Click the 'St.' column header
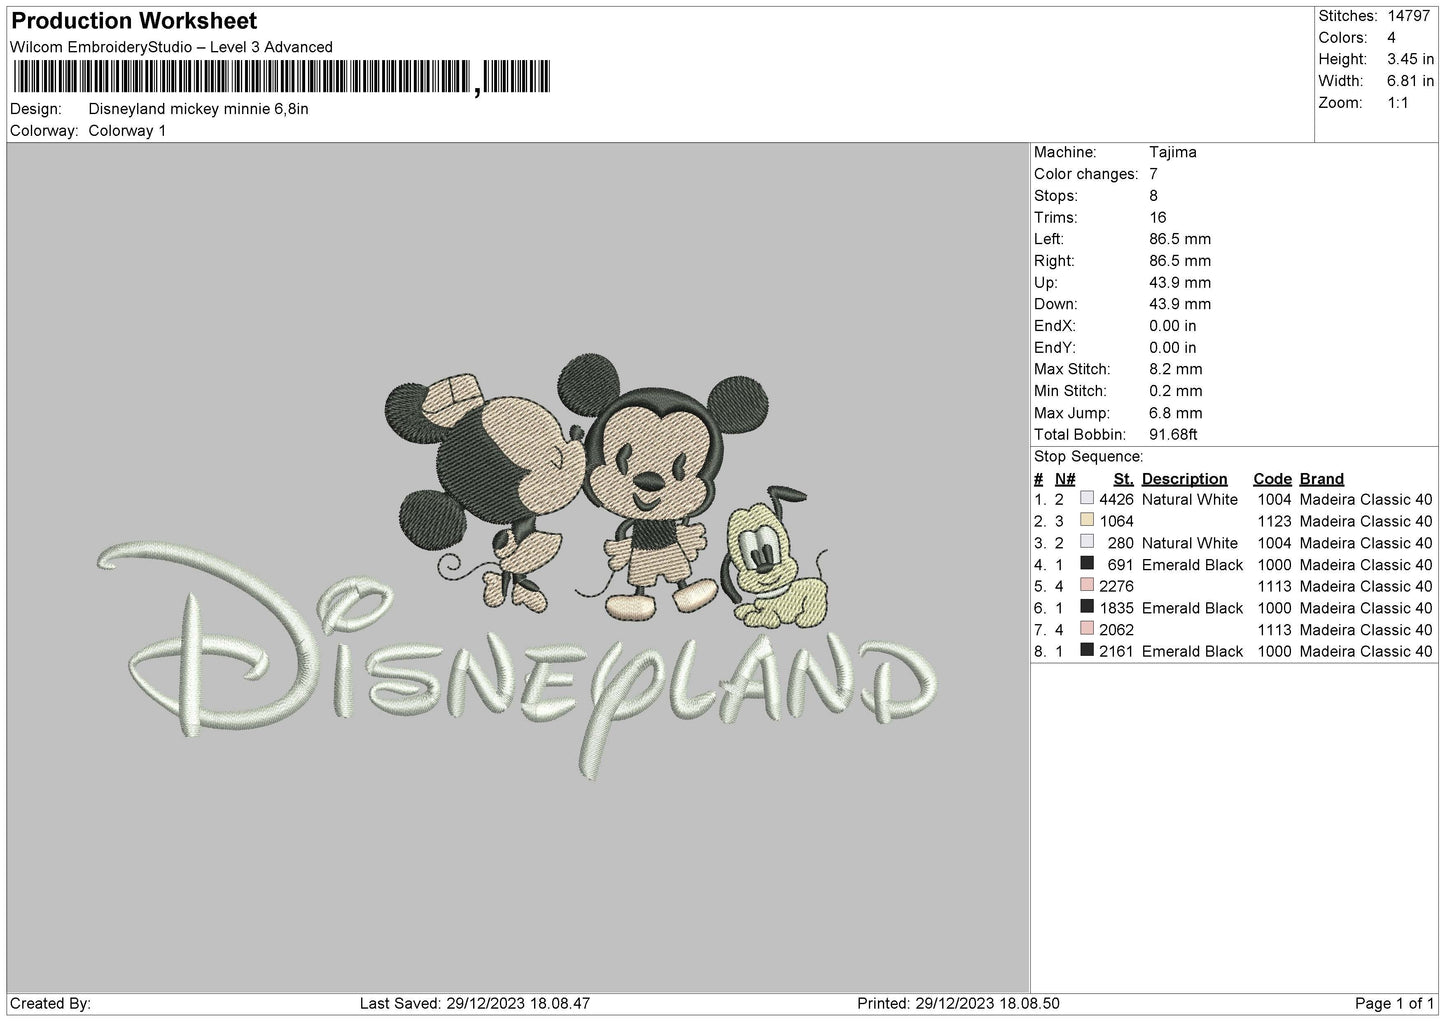This screenshot has height=1021, width=1445. (x=1123, y=479)
